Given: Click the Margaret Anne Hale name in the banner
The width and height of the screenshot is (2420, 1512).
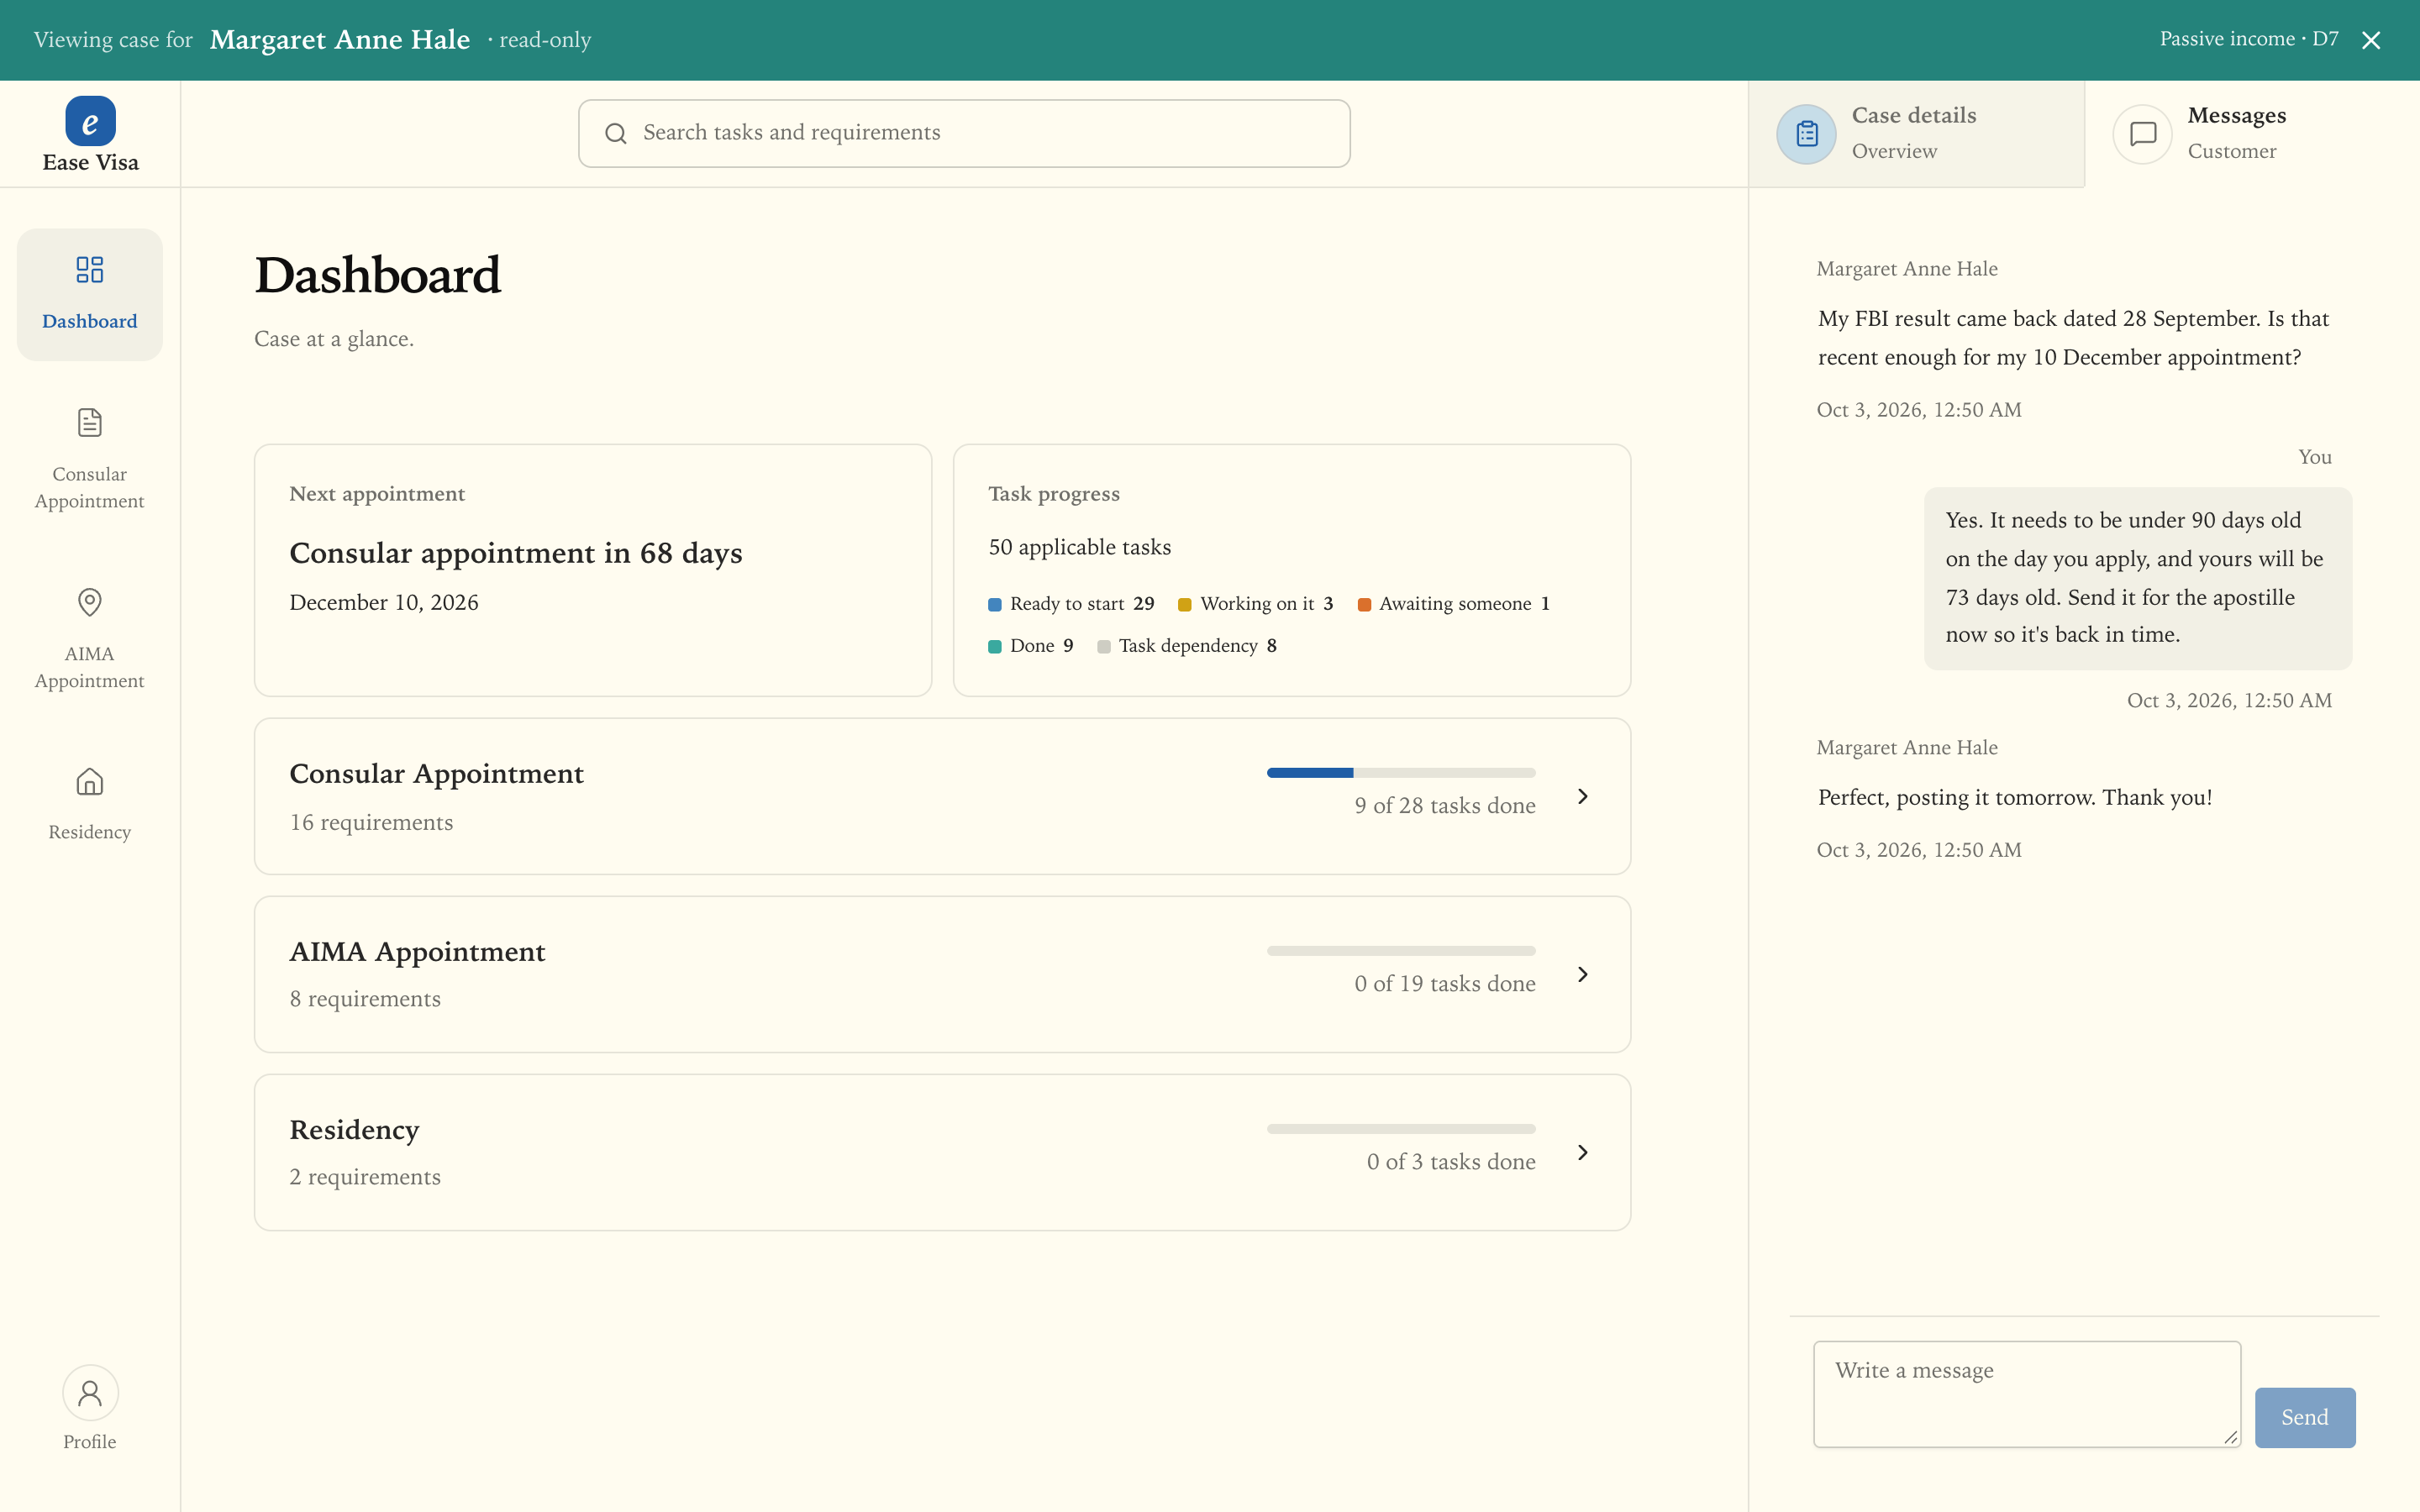Looking at the screenshot, I should point(340,40).
